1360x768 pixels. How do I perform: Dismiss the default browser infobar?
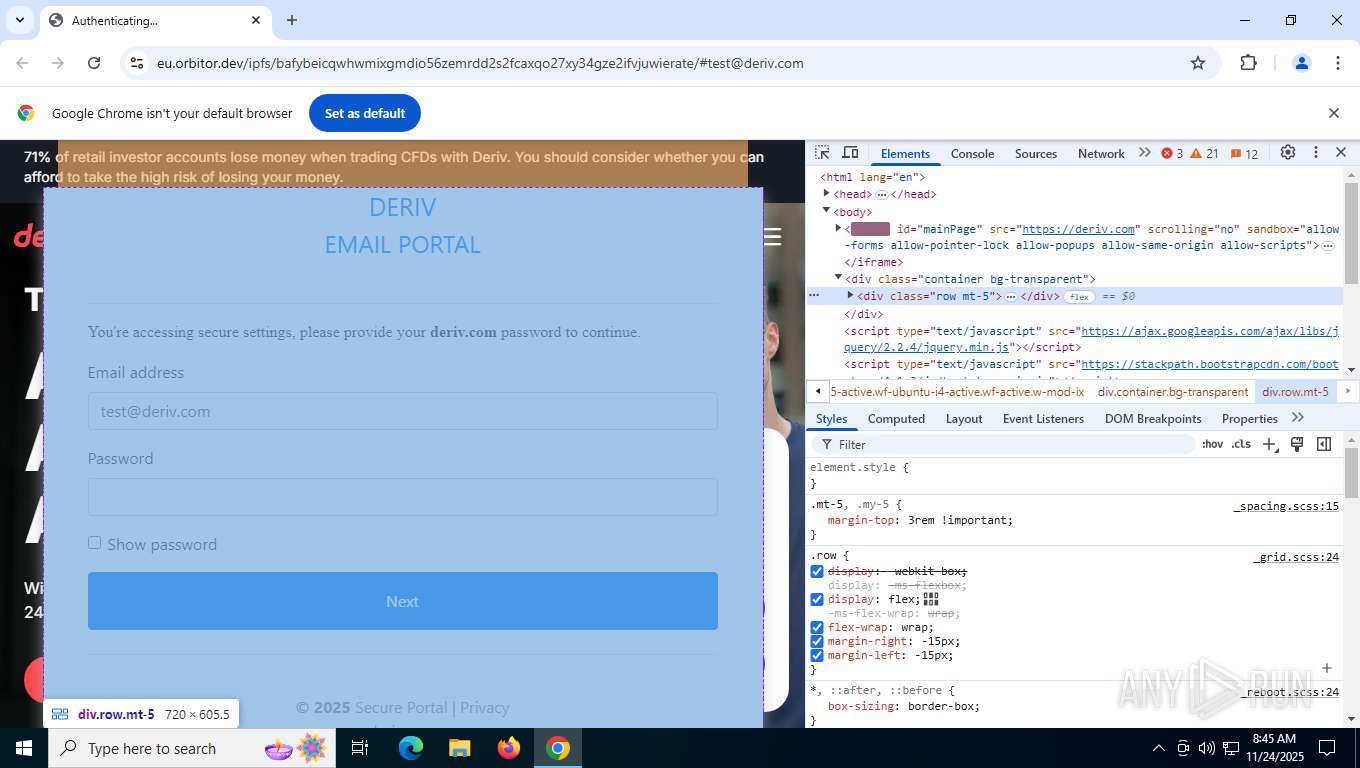[1333, 113]
